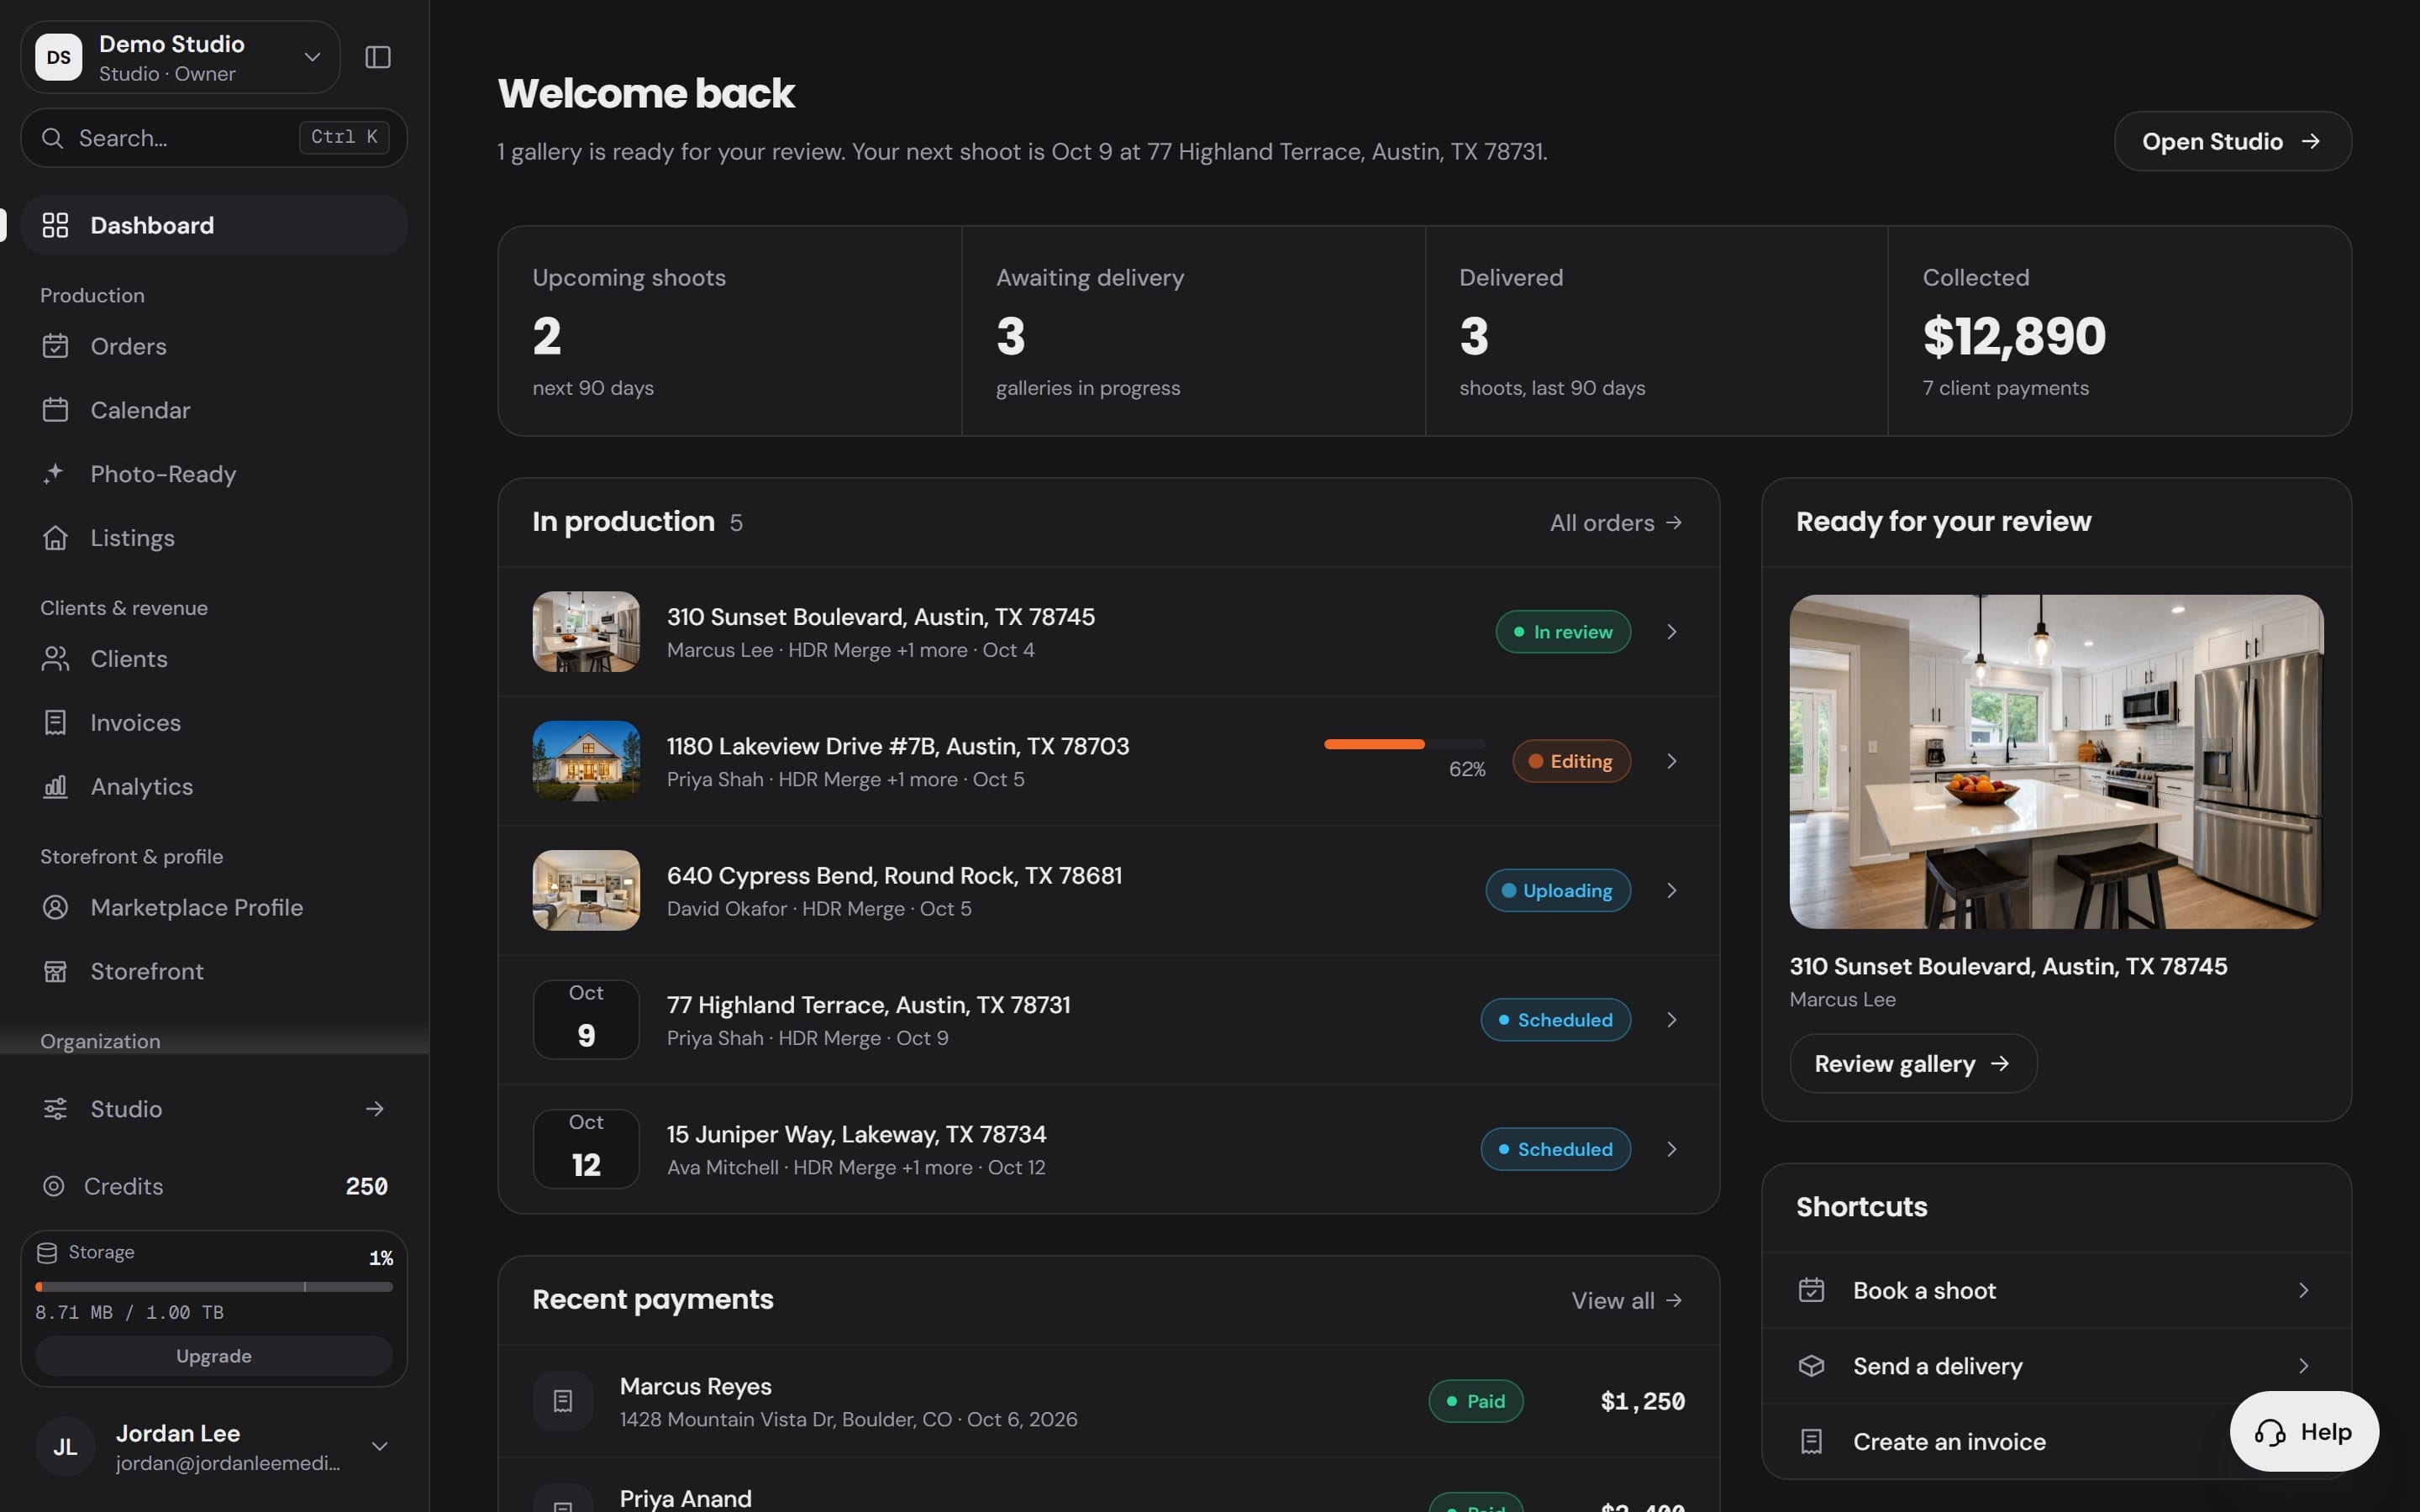Click the Upgrade storage button
2420x1512 pixels.
pyautogui.click(x=214, y=1356)
